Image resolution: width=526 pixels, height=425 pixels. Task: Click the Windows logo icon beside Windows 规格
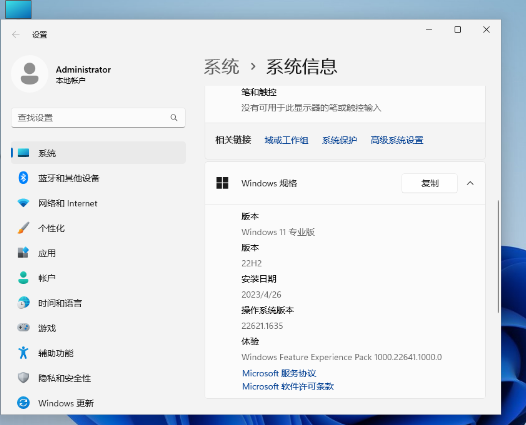point(222,183)
